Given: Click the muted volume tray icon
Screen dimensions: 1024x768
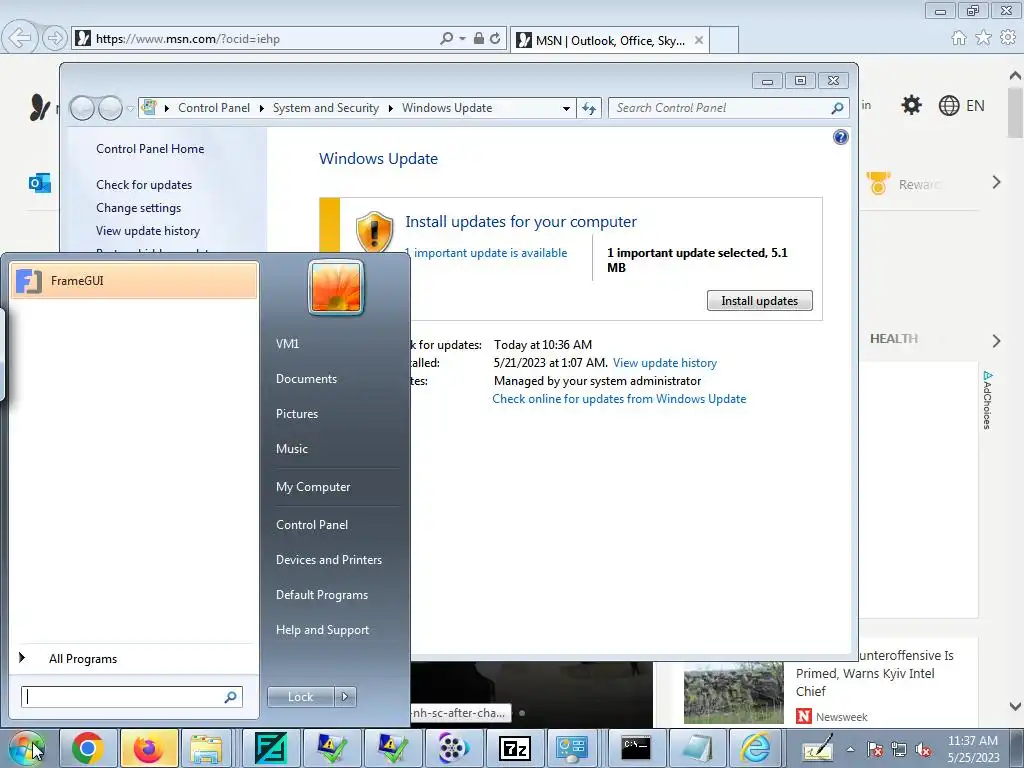Looking at the screenshot, I should point(923,750).
